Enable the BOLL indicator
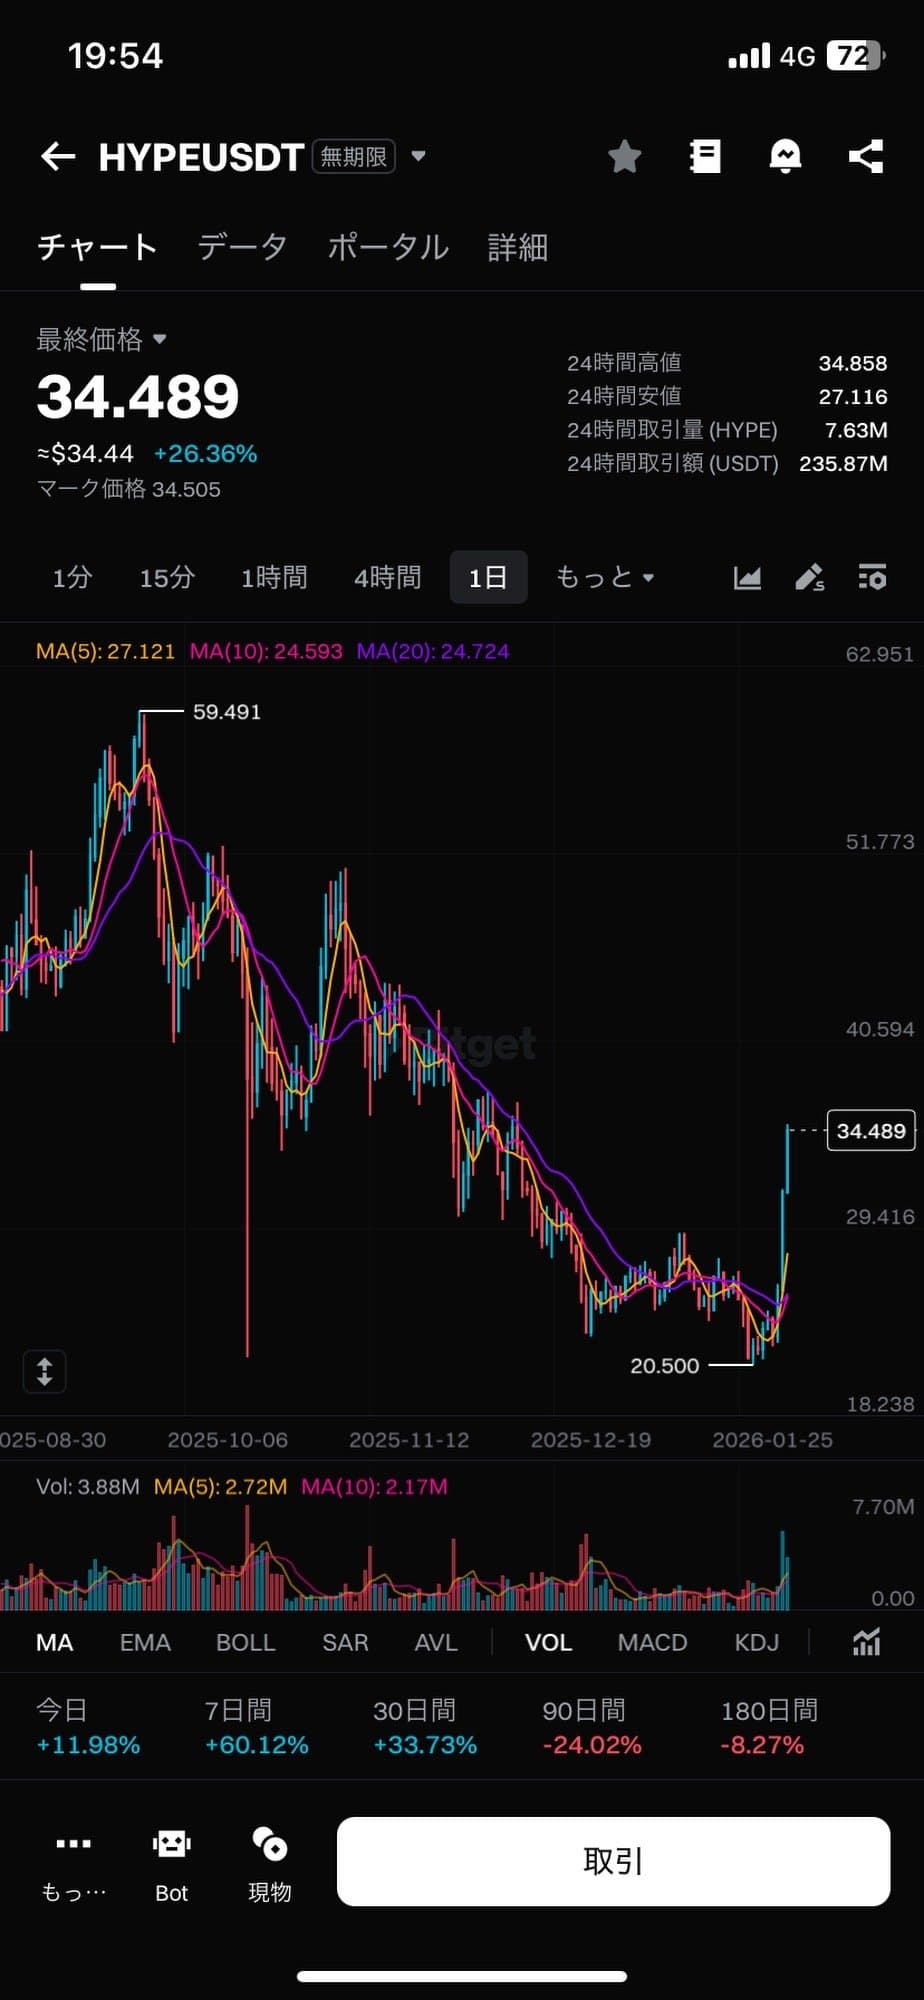 pyautogui.click(x=245, y=1643)
